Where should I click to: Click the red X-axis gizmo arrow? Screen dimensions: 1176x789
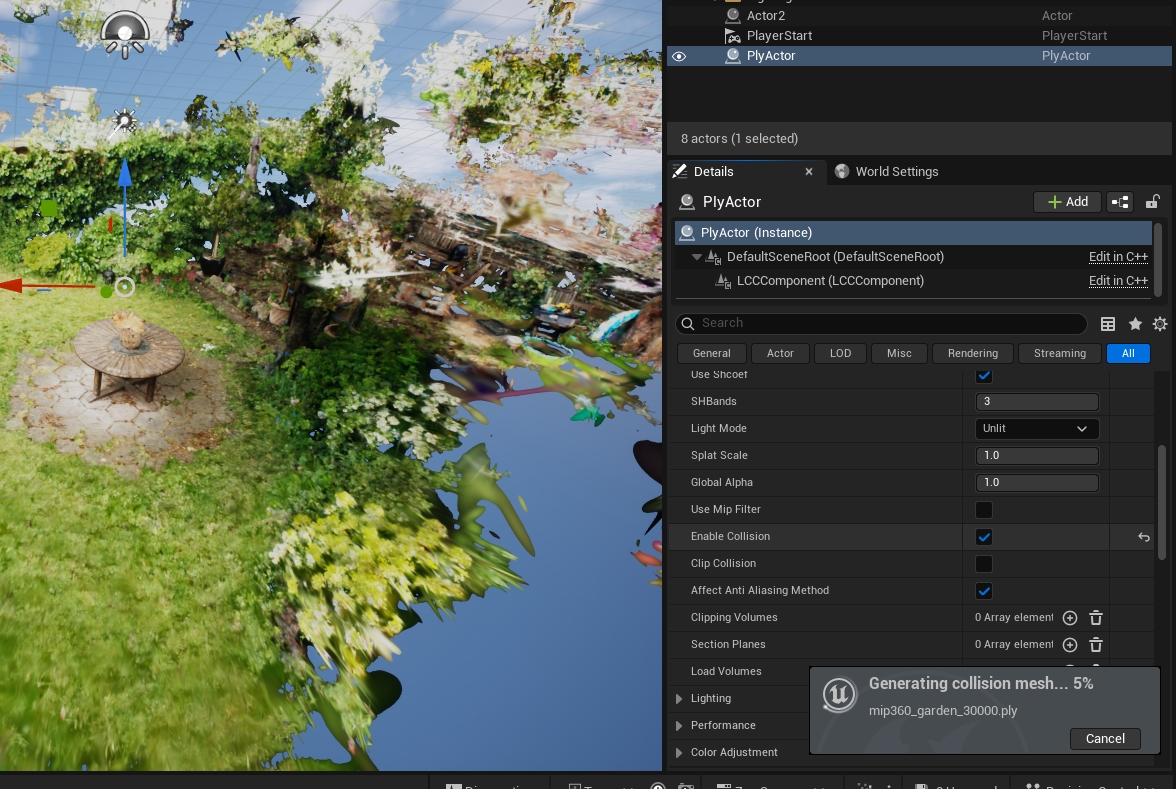coord(13,286)
